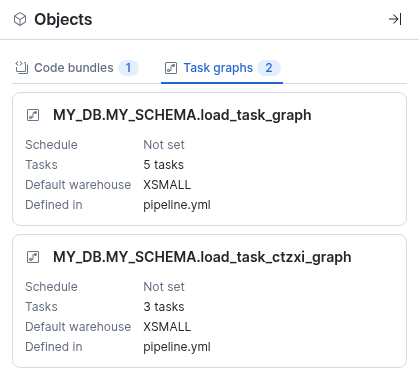Click the Code bundles tab icon

coord(22,68)
